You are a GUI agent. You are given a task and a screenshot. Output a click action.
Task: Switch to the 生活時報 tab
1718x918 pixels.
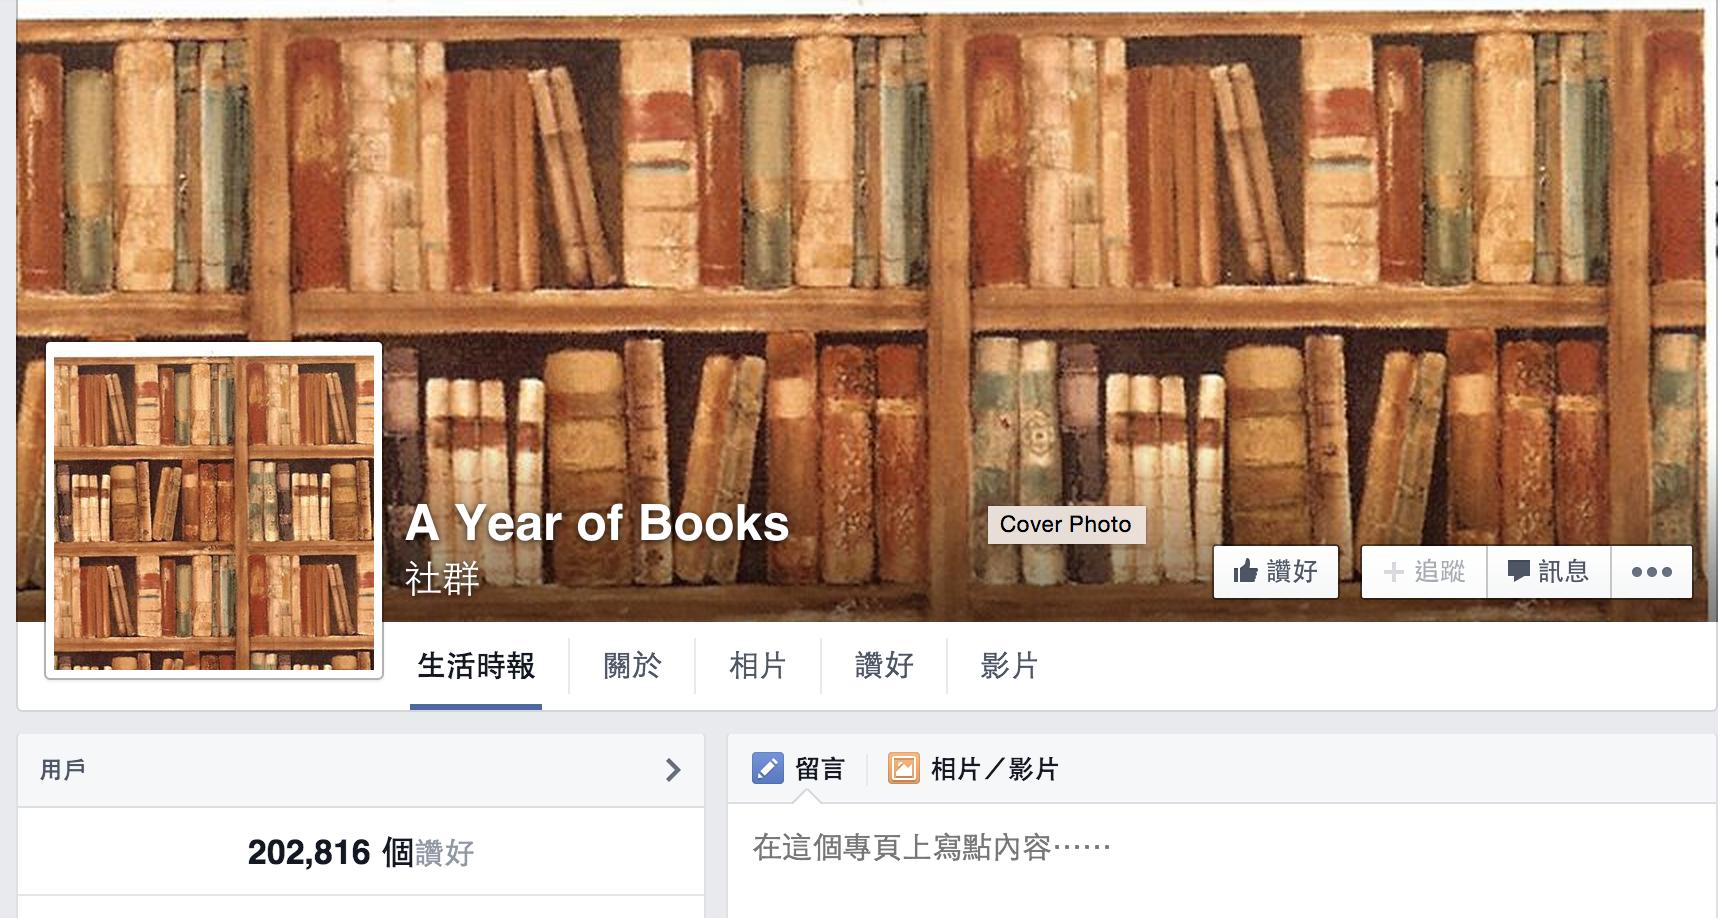coord(476,666)
